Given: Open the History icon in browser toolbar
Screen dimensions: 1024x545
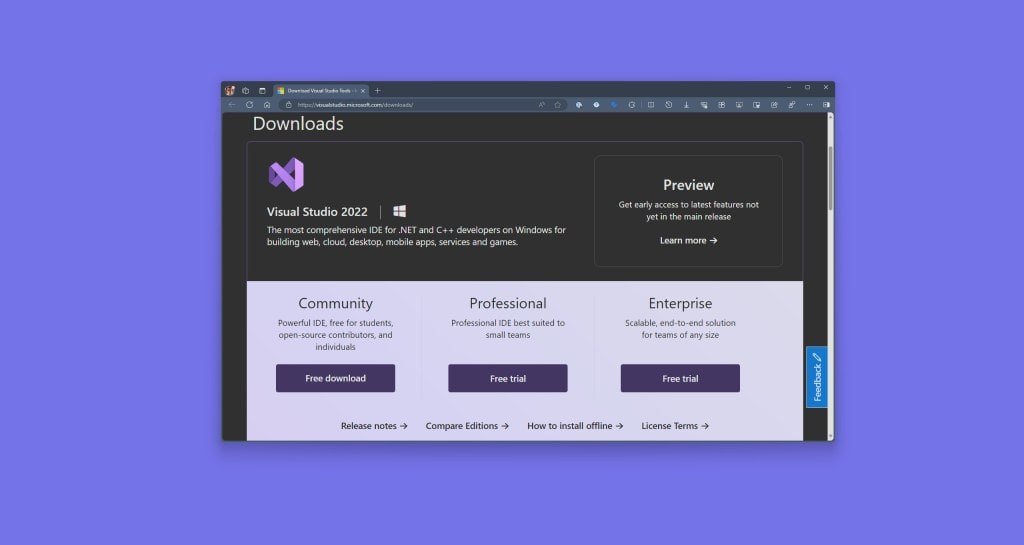Looking at the screenshot, I should [x=668, y=104].
